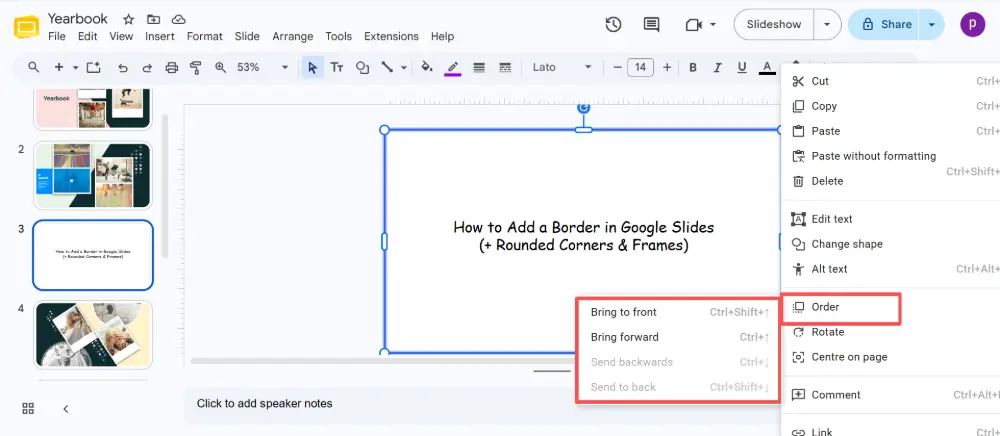Screen dimensions: 1000x436
Task: Open the Lato font dropdown
Action: [x=562, y=68]
